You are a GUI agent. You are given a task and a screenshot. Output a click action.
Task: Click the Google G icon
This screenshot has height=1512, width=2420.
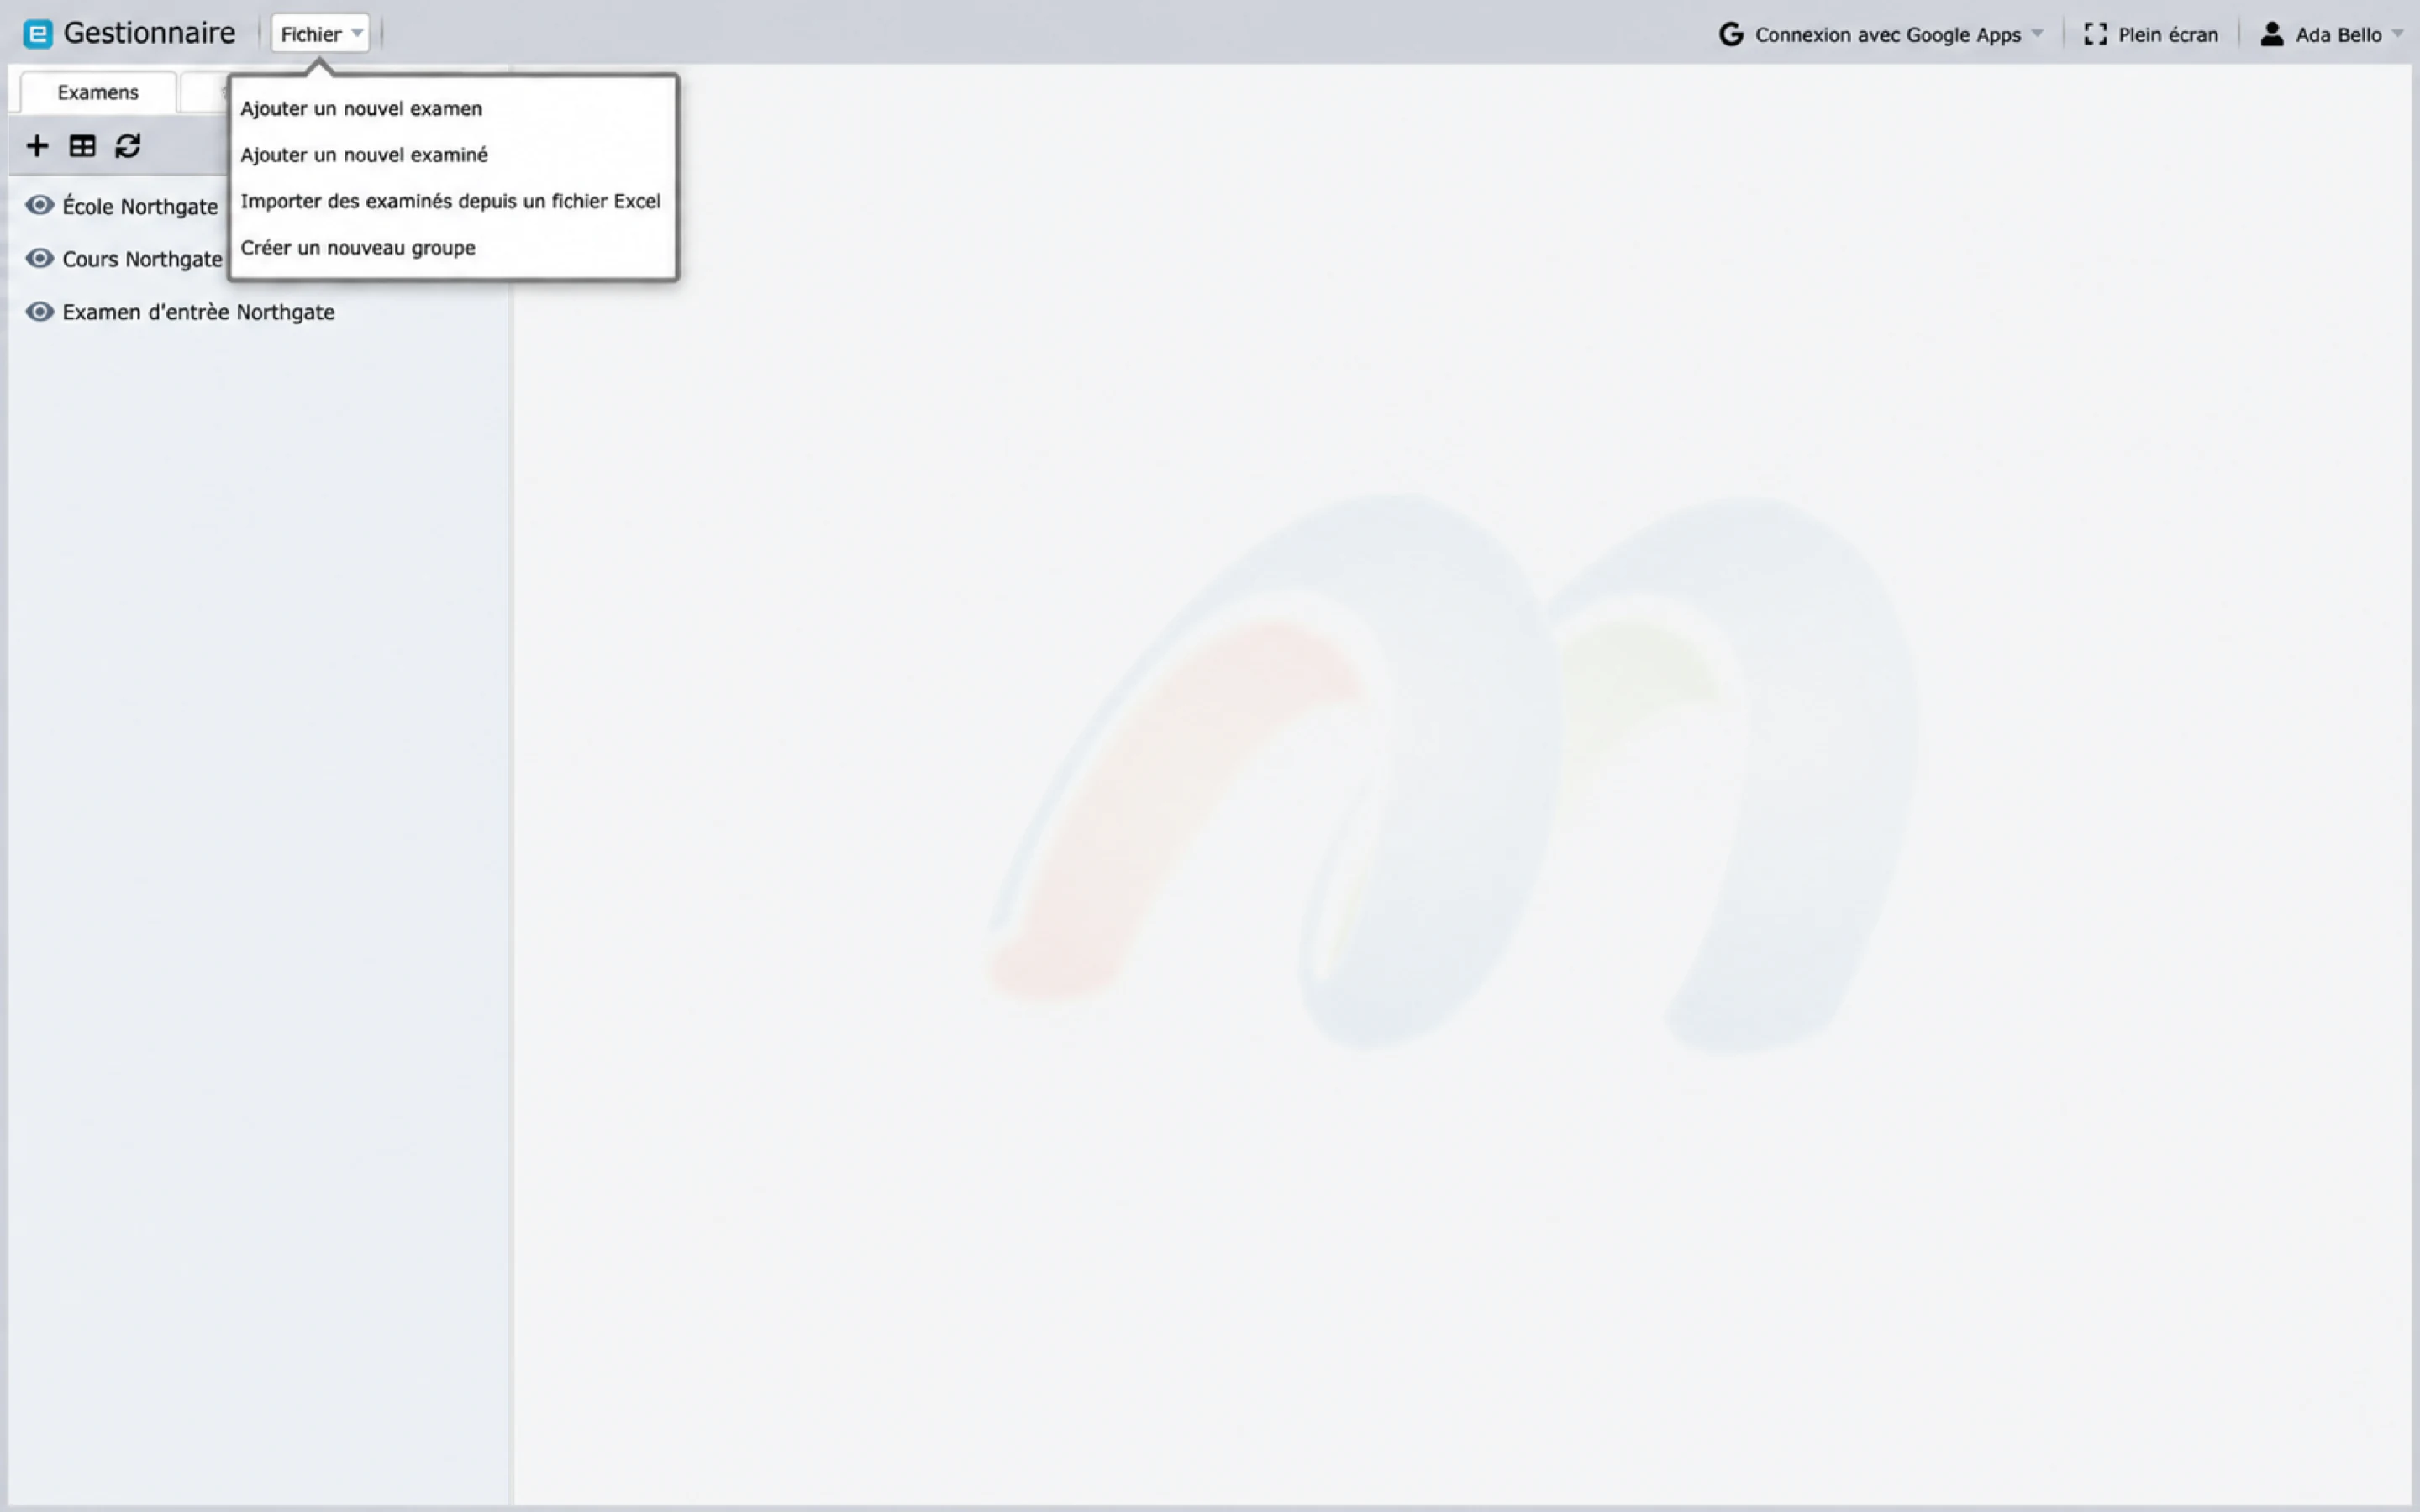(1731, 34)
